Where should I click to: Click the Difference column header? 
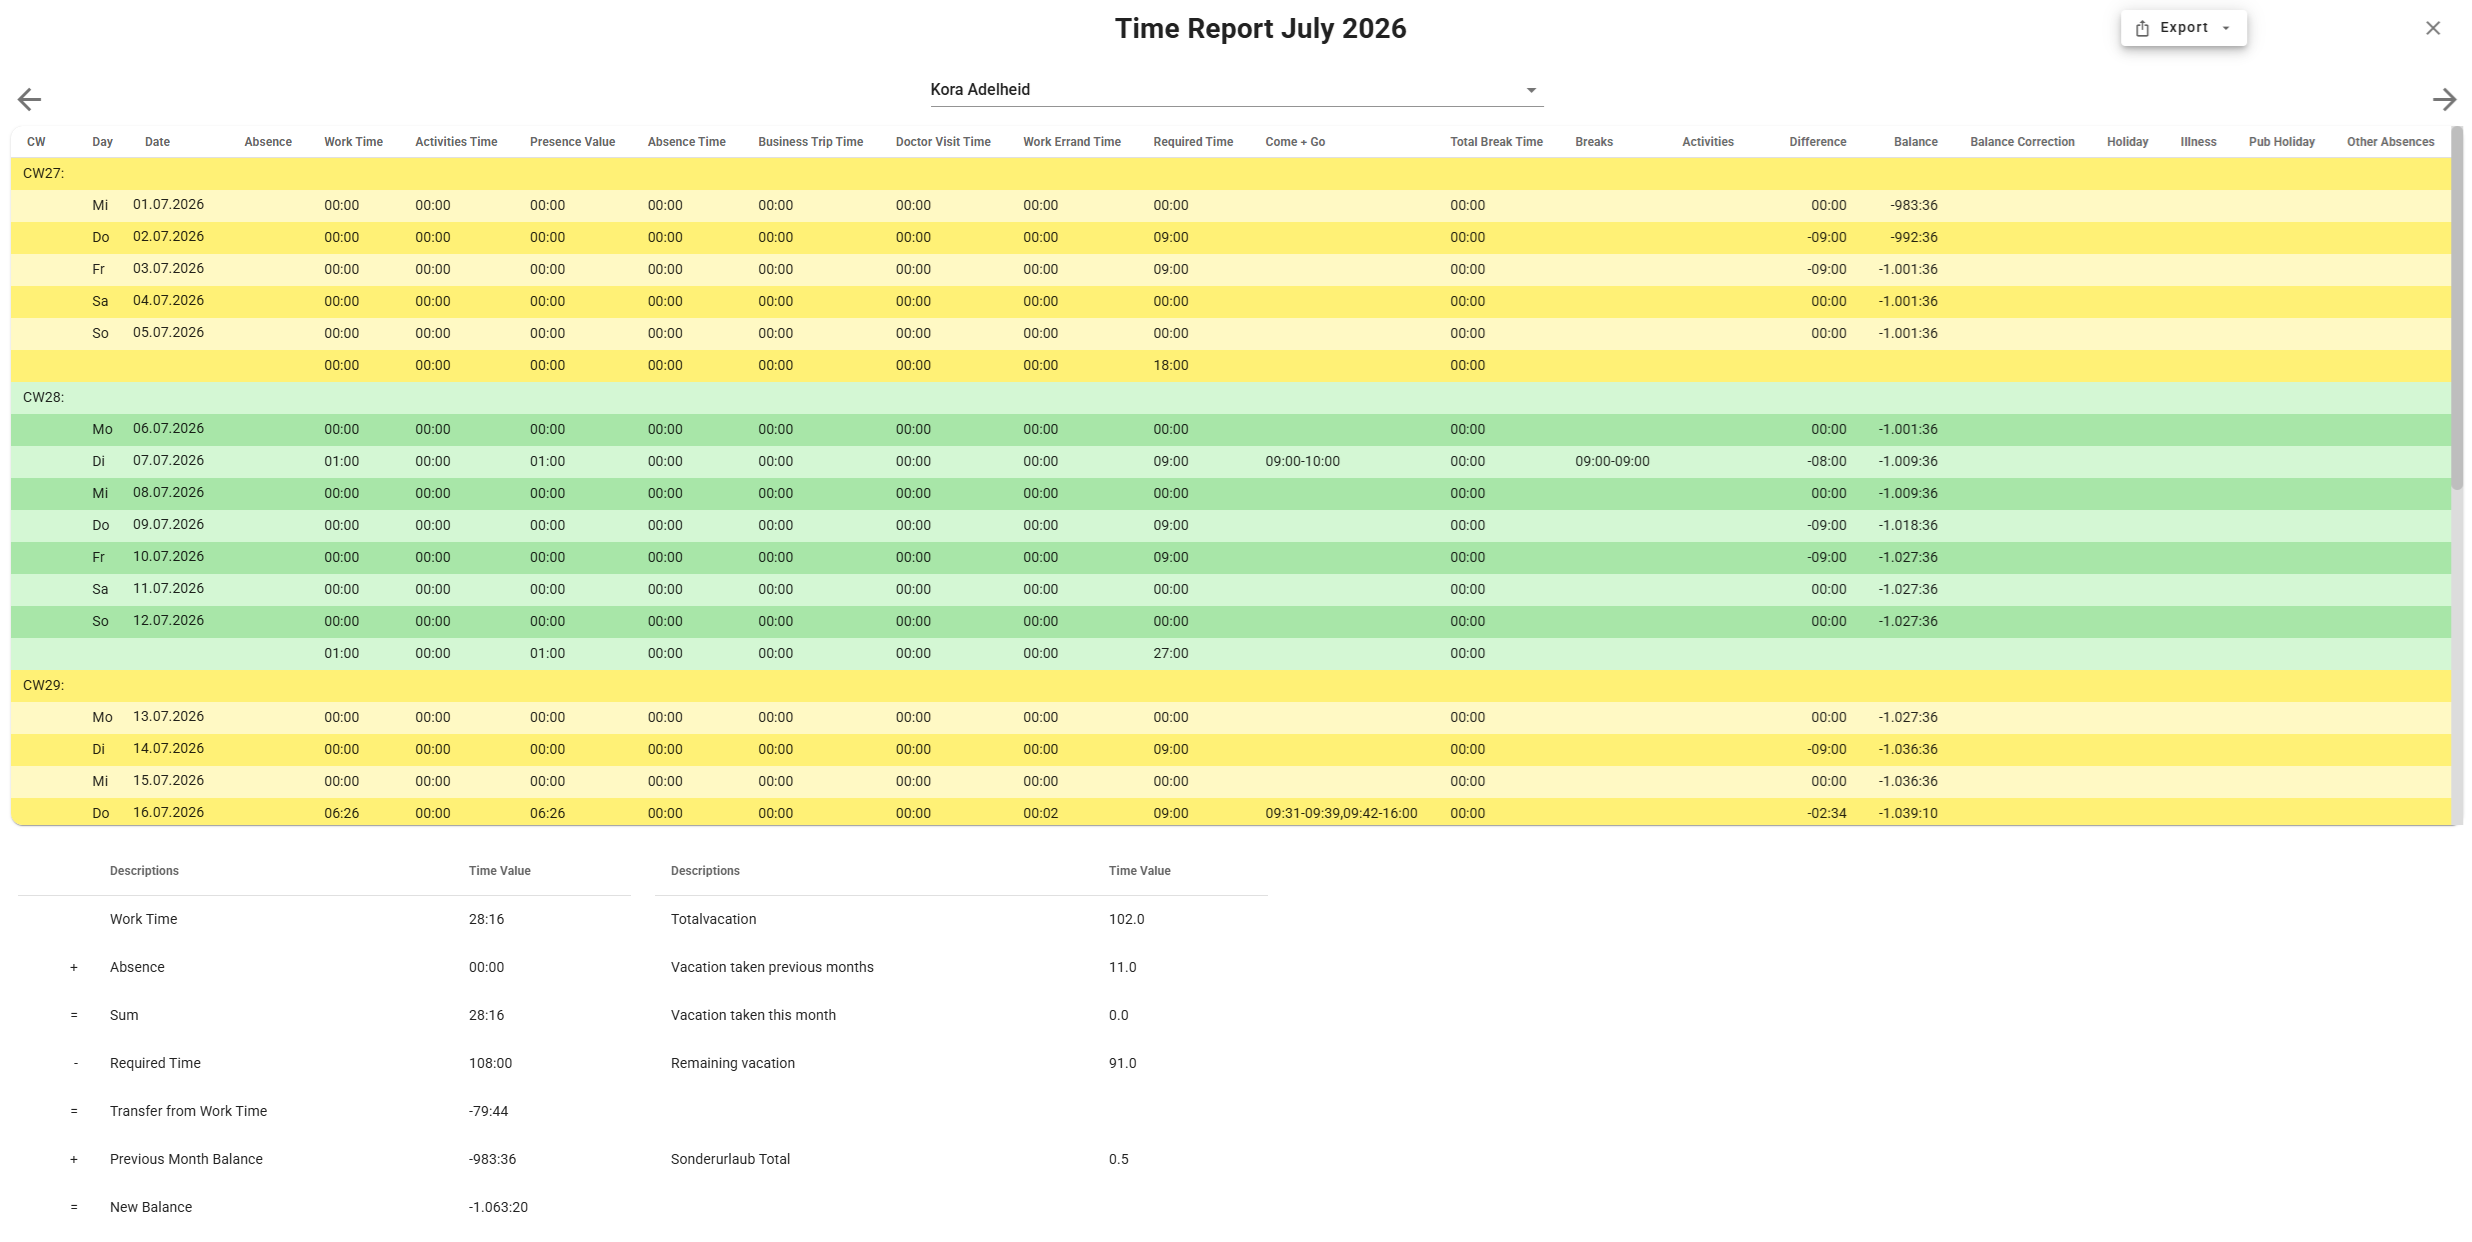tap(1817, 142)
